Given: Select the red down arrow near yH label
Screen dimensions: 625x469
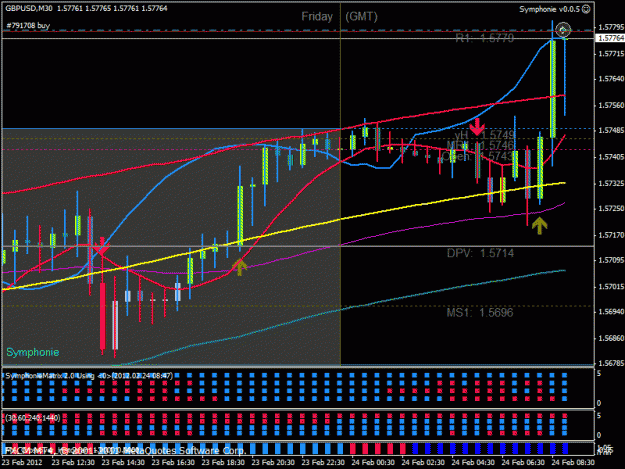Looking at the screenshot, I should (x=477, y=128).
